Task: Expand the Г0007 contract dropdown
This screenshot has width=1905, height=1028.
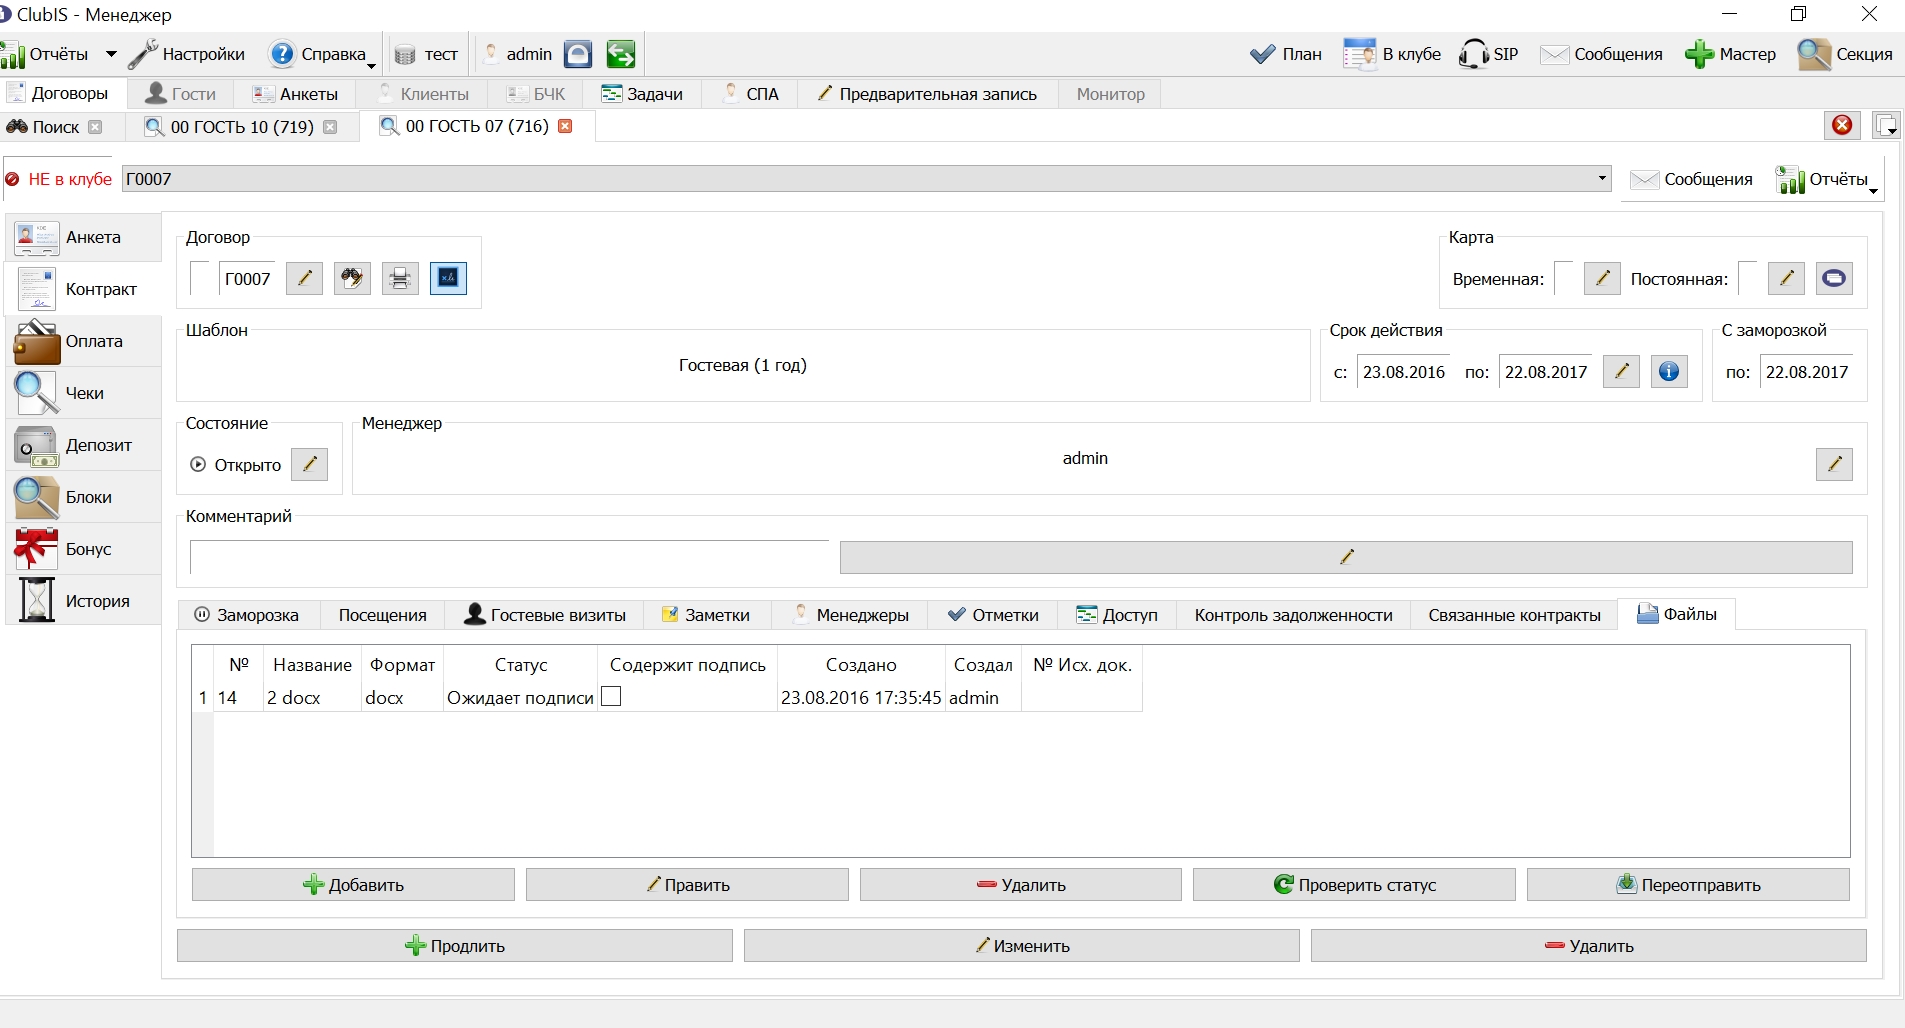Action: [x=1602, y=179]
